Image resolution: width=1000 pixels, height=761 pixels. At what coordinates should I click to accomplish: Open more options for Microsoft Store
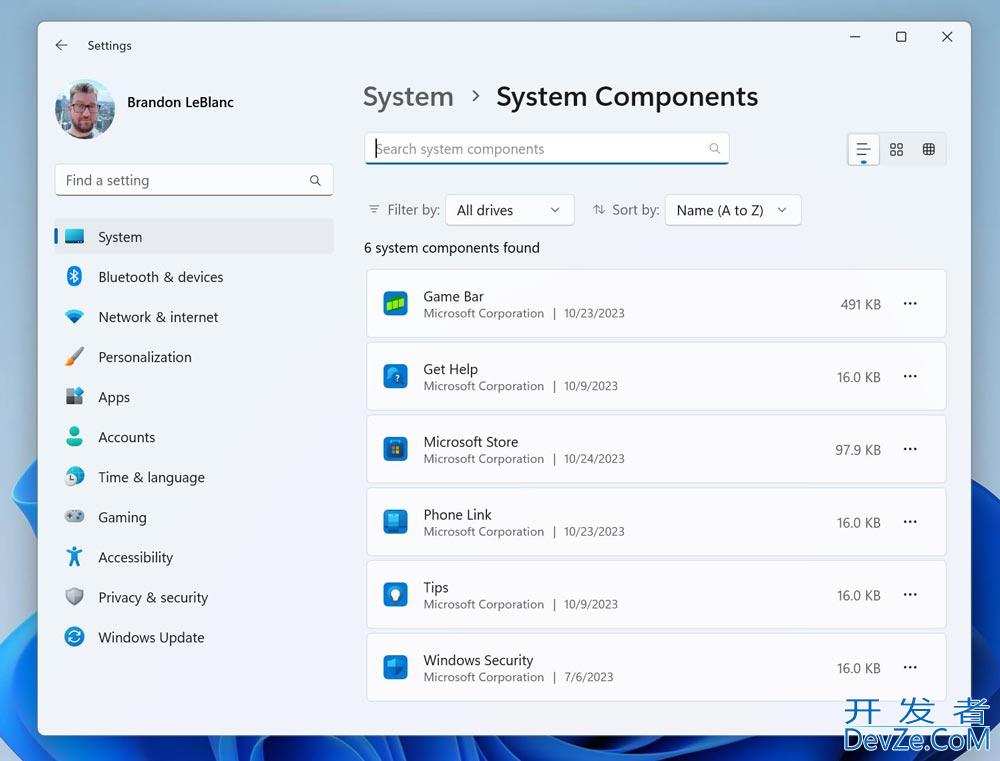click(x=910, y=449)
